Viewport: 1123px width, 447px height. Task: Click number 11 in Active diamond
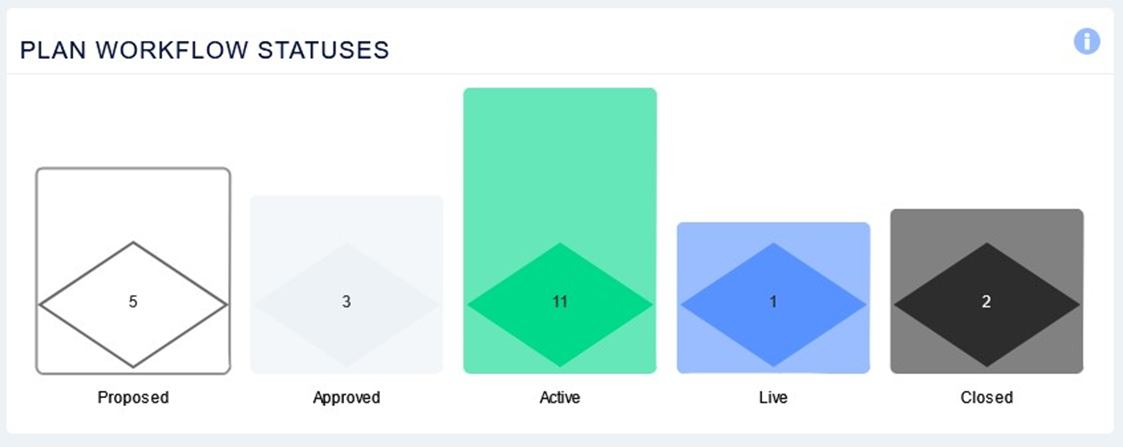tap(560, 302)
